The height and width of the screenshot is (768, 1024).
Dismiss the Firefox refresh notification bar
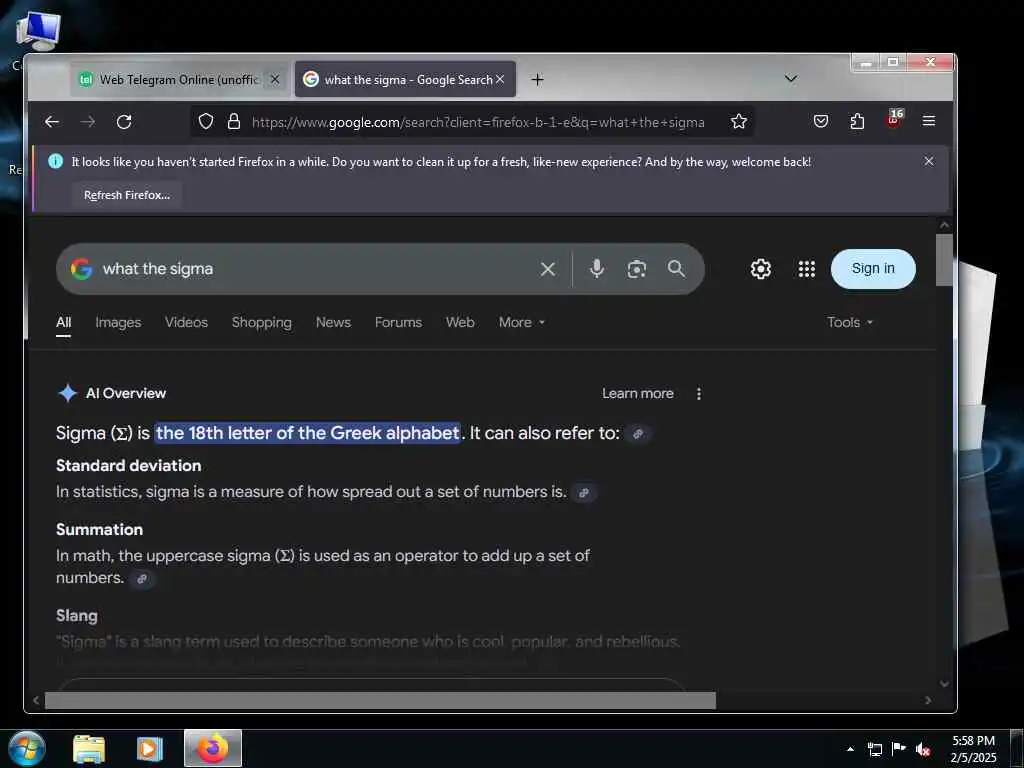click(929, 161)
